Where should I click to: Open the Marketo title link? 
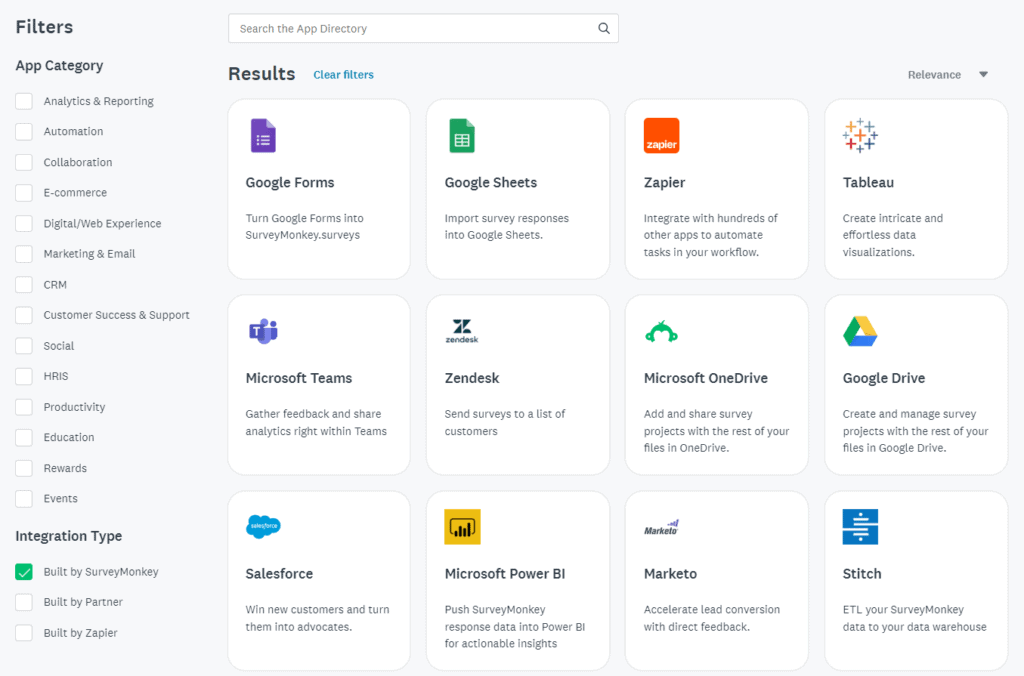[x=670, y=573]
